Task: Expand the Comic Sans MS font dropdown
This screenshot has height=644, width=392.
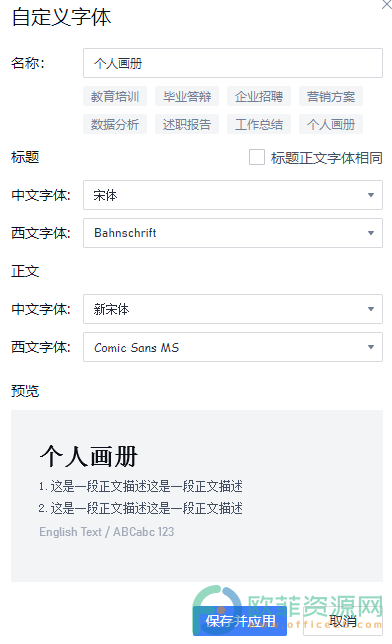Action: tap(233, 347)
